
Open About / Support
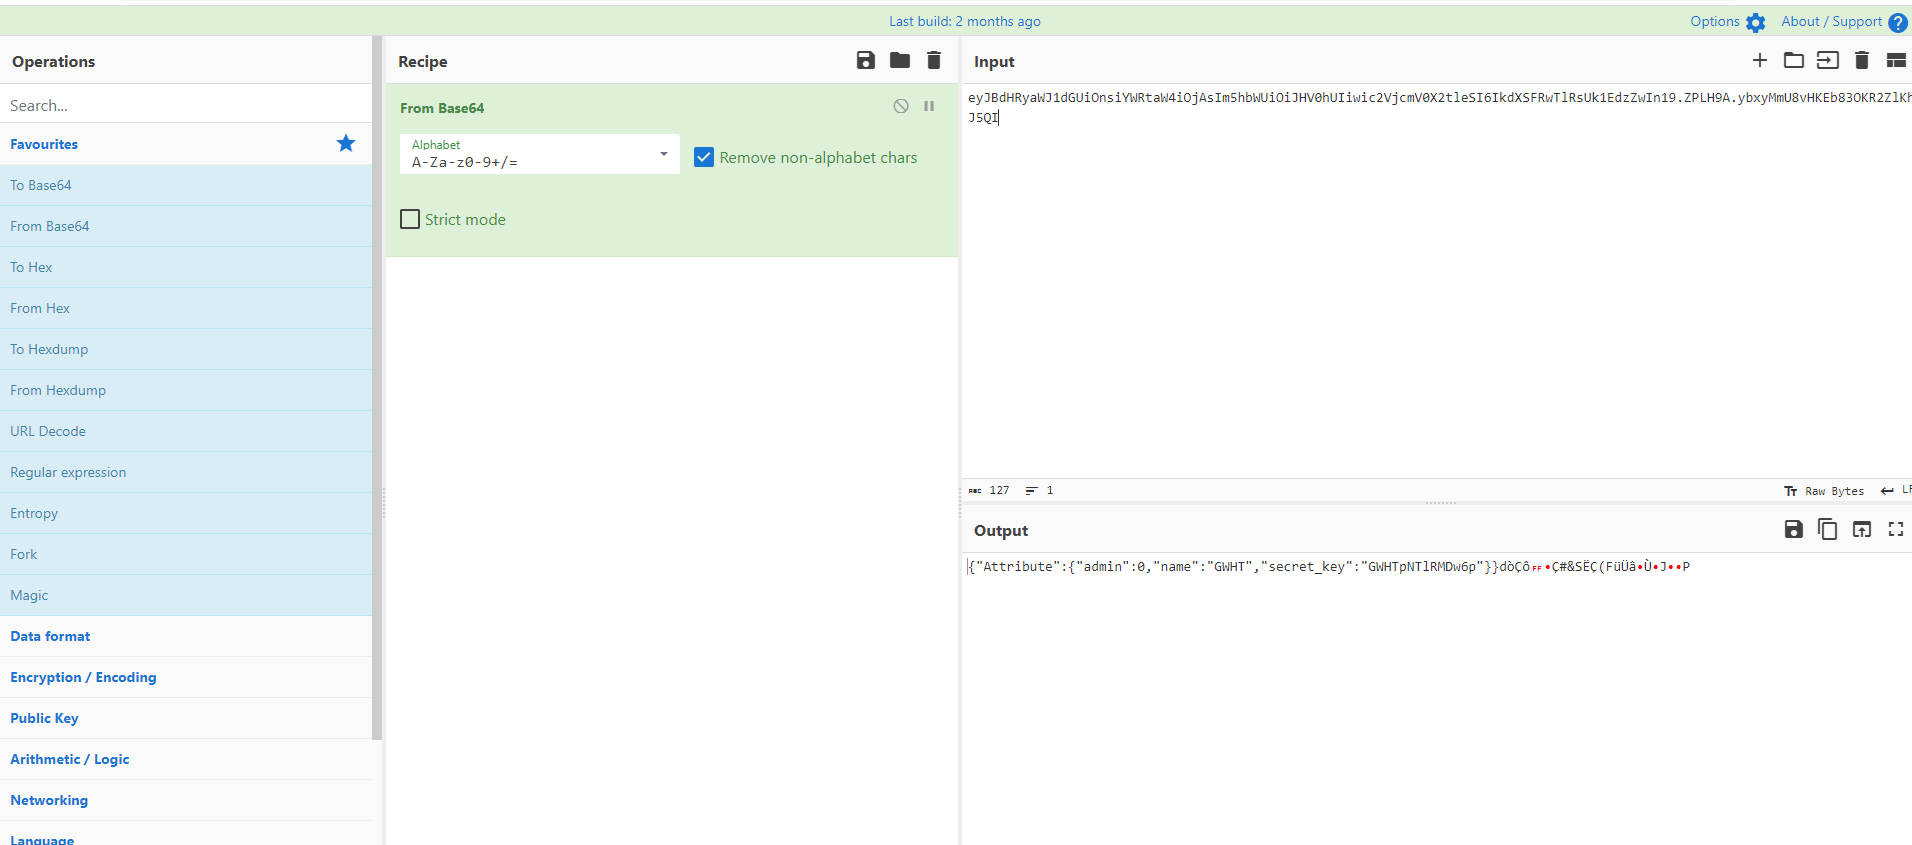pyautogui.click(x=1843, y=22)
